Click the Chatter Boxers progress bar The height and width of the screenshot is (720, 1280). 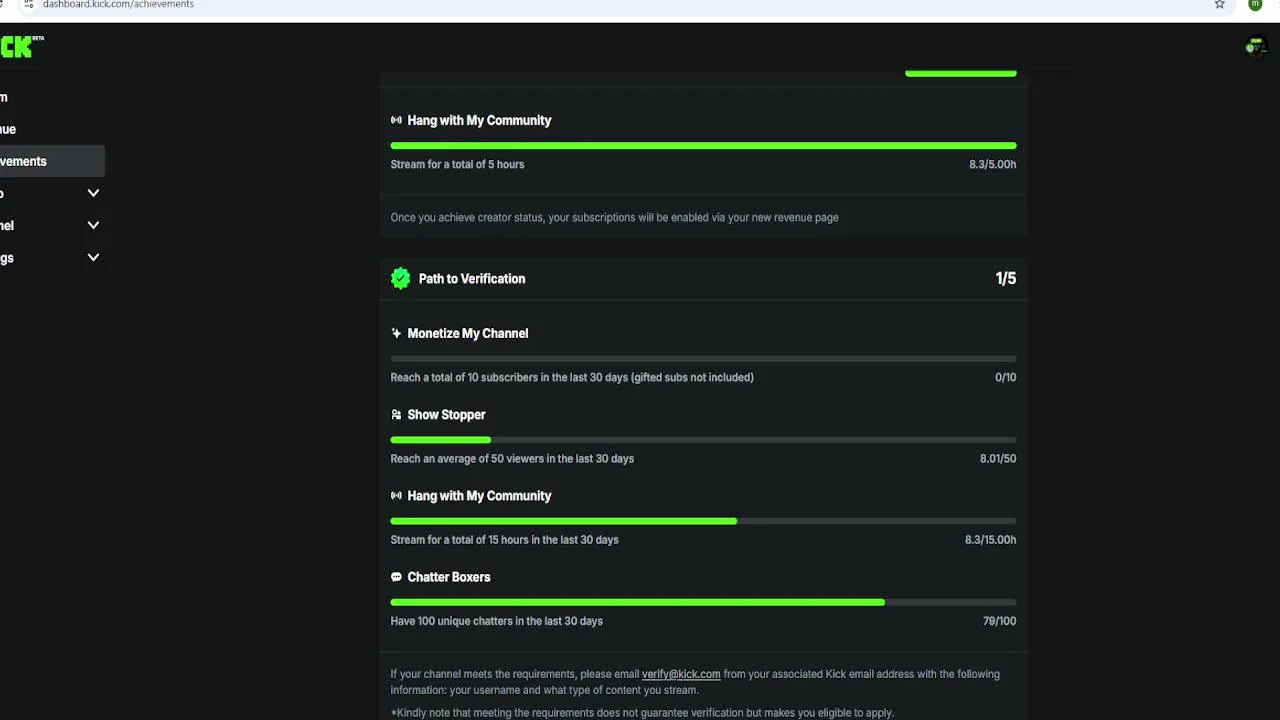click(703, 602)
